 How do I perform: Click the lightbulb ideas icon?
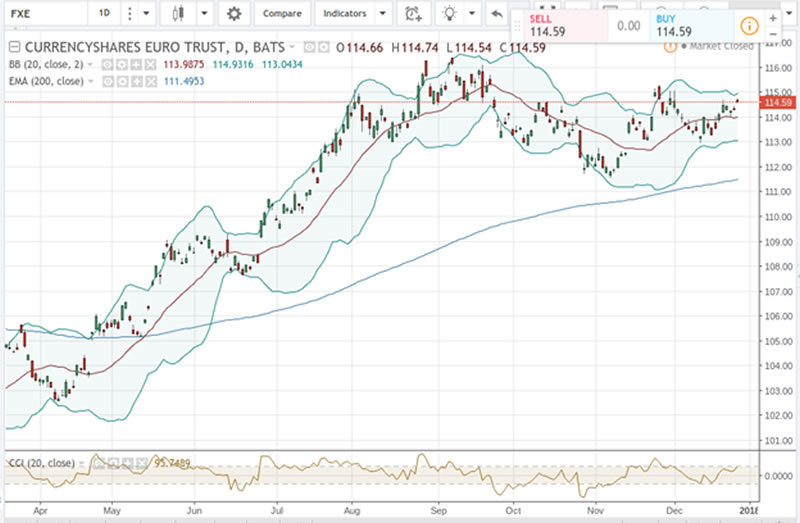click(x=451, y=14)
